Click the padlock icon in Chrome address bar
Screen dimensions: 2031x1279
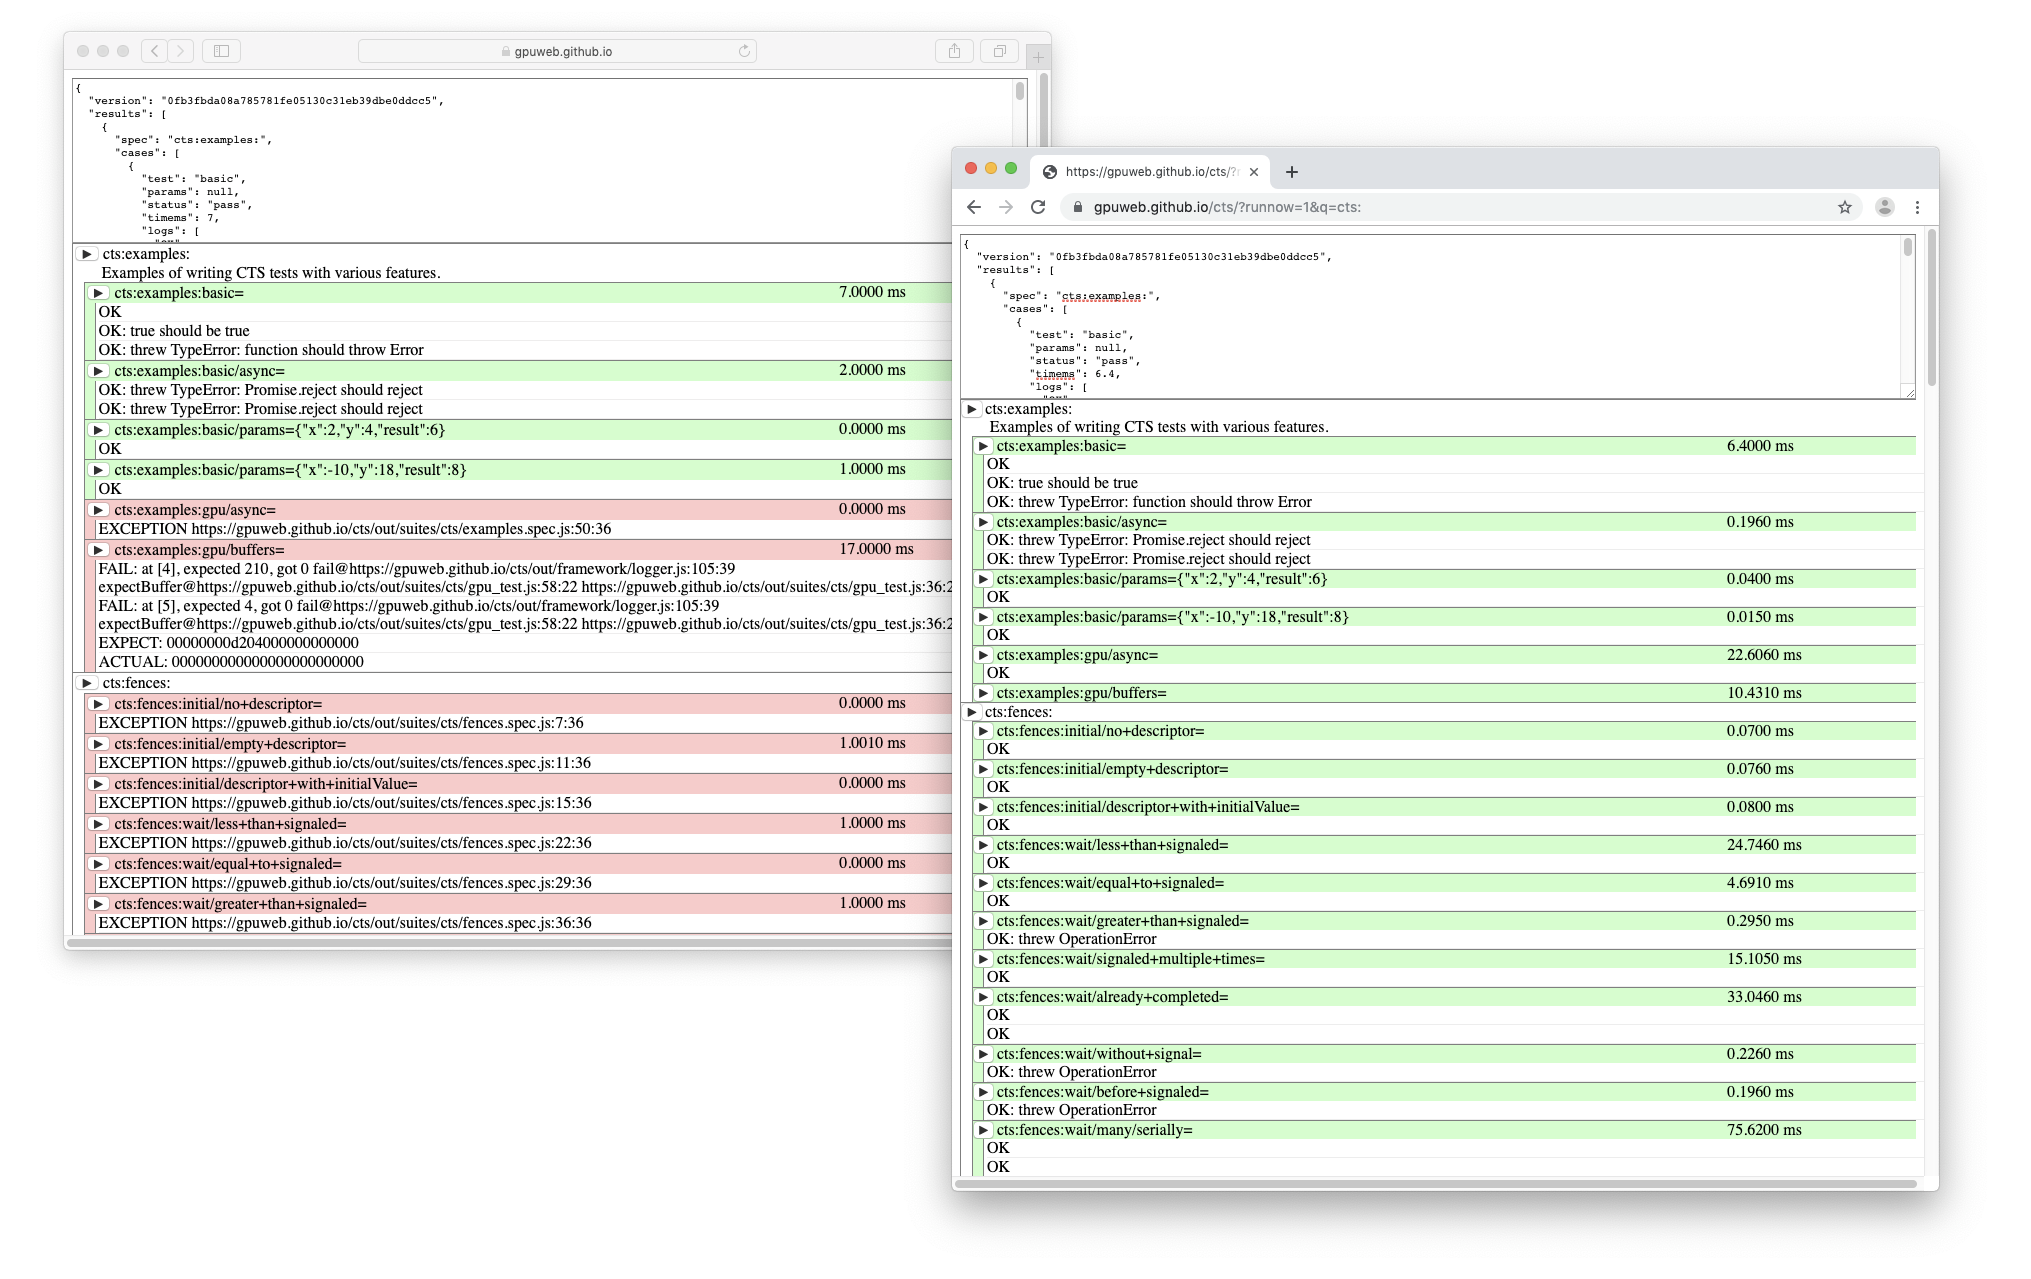[x=1078, y=208]
